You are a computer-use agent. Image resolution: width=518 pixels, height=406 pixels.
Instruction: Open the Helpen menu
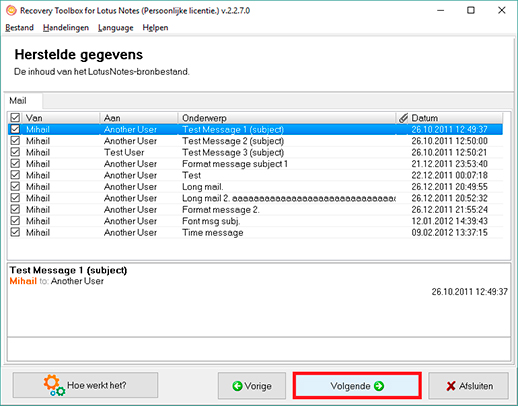pos(155,28)
